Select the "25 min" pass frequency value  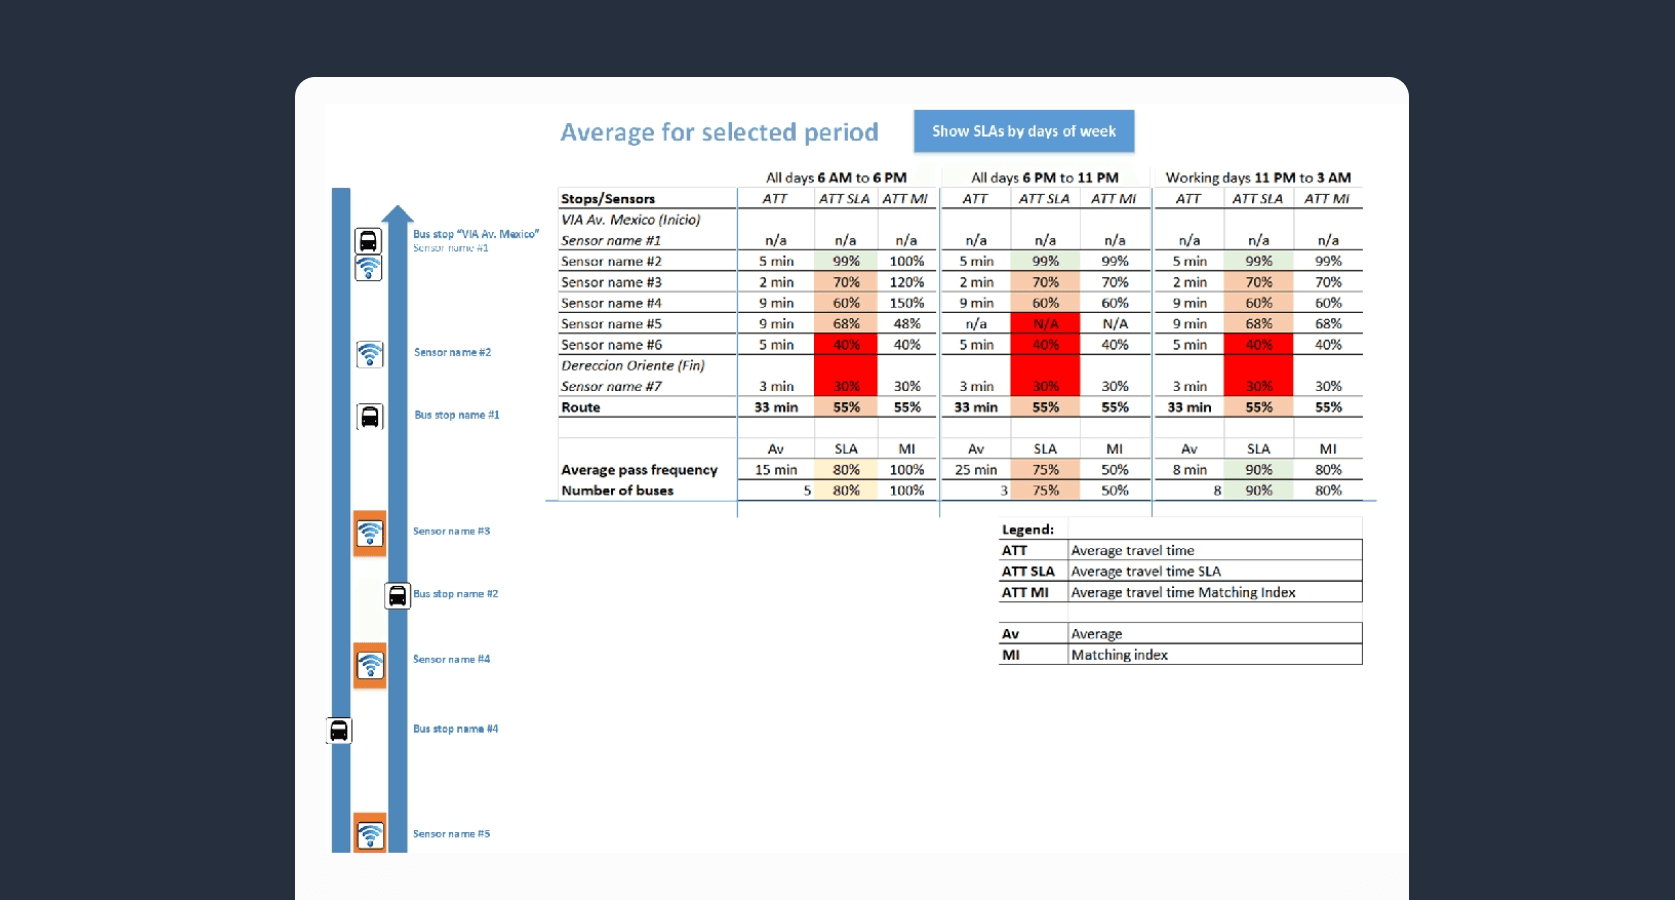(976, 470)
